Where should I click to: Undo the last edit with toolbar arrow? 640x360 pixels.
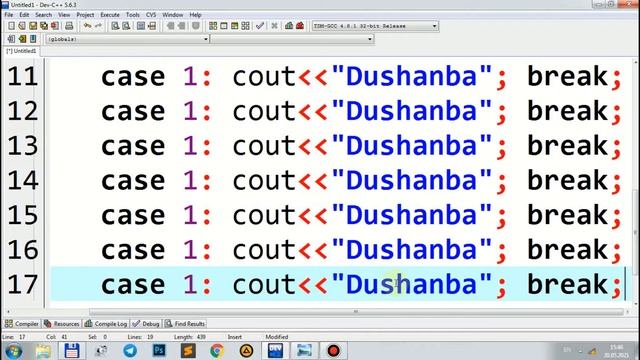pos(87,26)
